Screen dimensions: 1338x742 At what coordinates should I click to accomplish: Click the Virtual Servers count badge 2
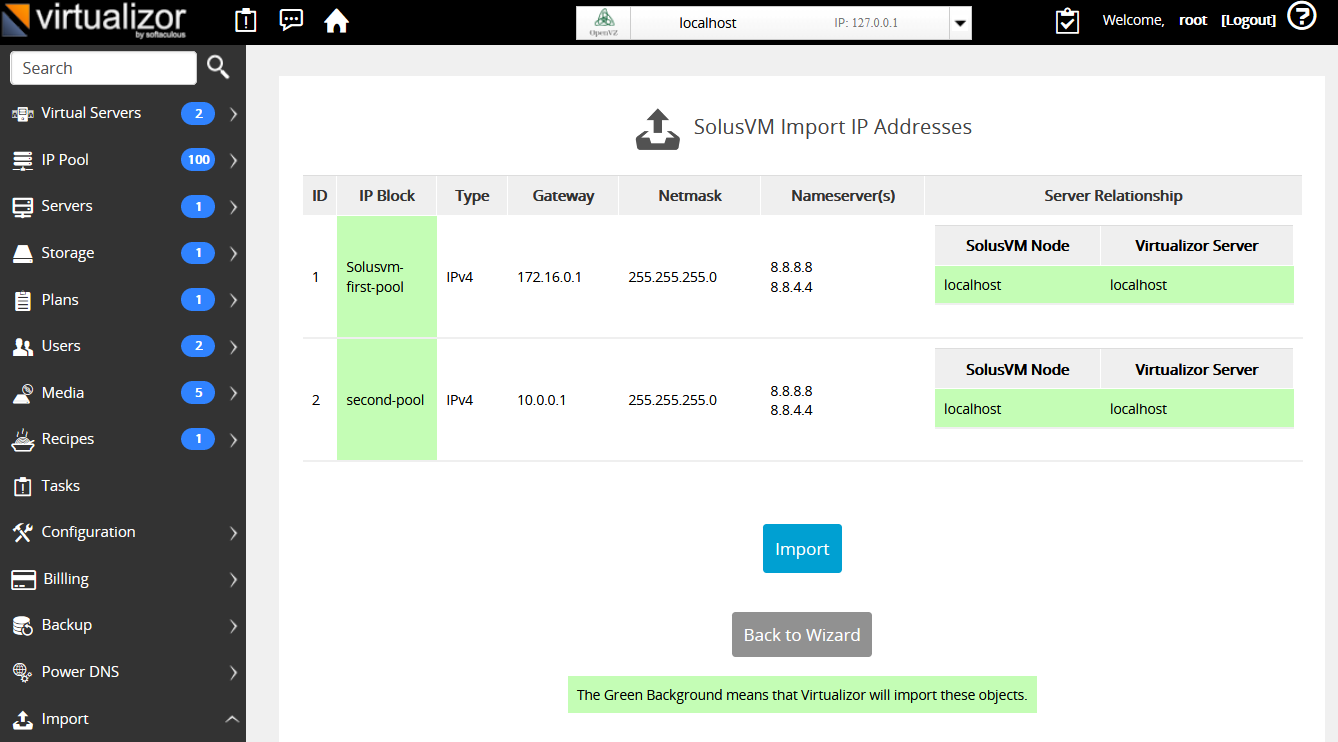[198, 114]
